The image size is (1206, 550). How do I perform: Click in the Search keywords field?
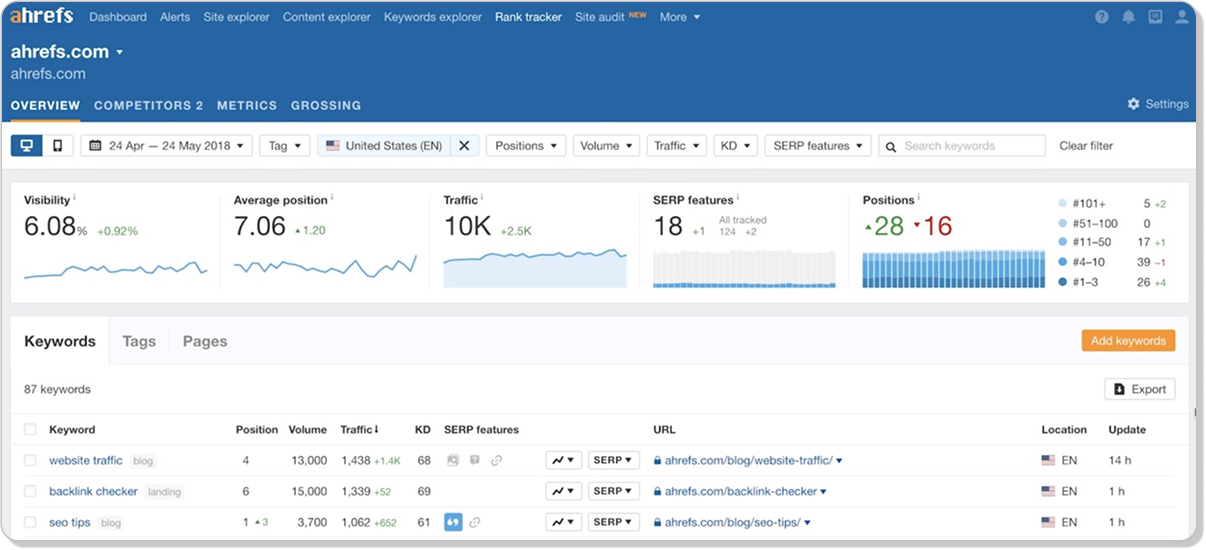click(x=962, y=146)
